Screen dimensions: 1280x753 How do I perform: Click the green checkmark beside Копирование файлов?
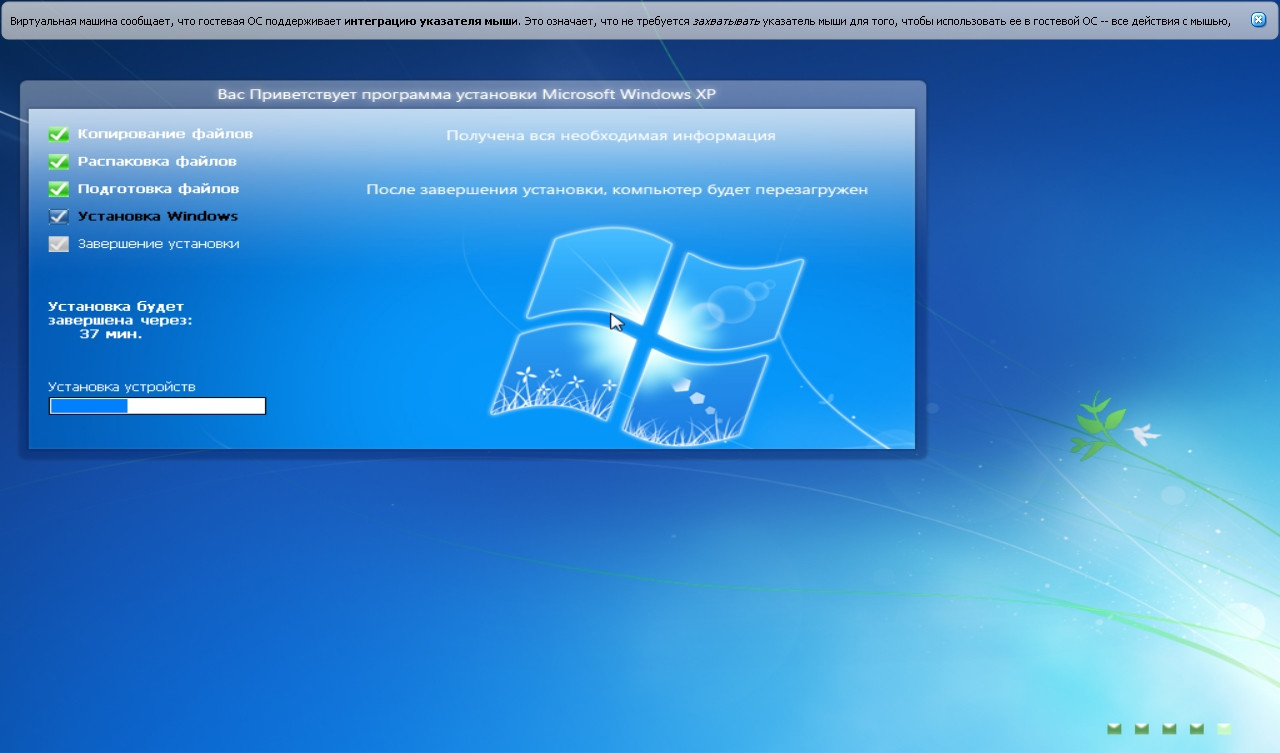(59, 134)
